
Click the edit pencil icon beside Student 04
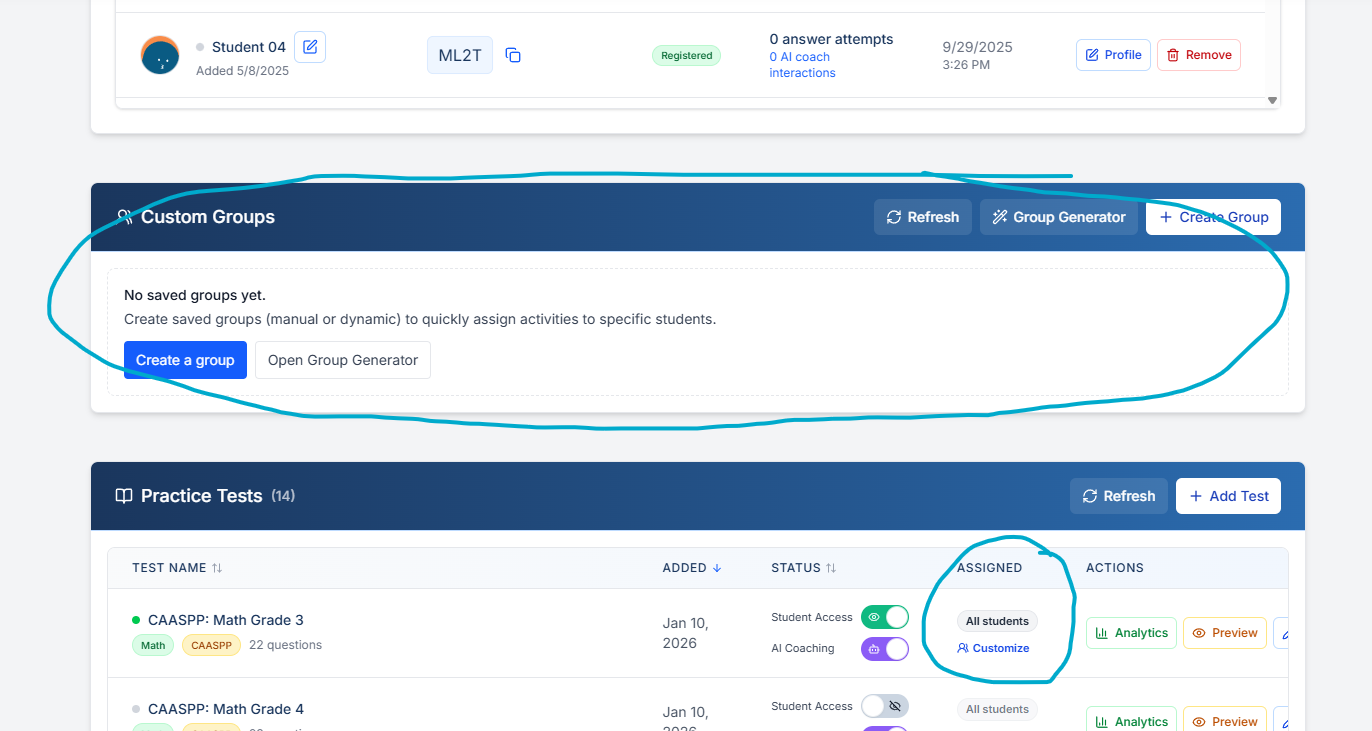coord(310,47)
